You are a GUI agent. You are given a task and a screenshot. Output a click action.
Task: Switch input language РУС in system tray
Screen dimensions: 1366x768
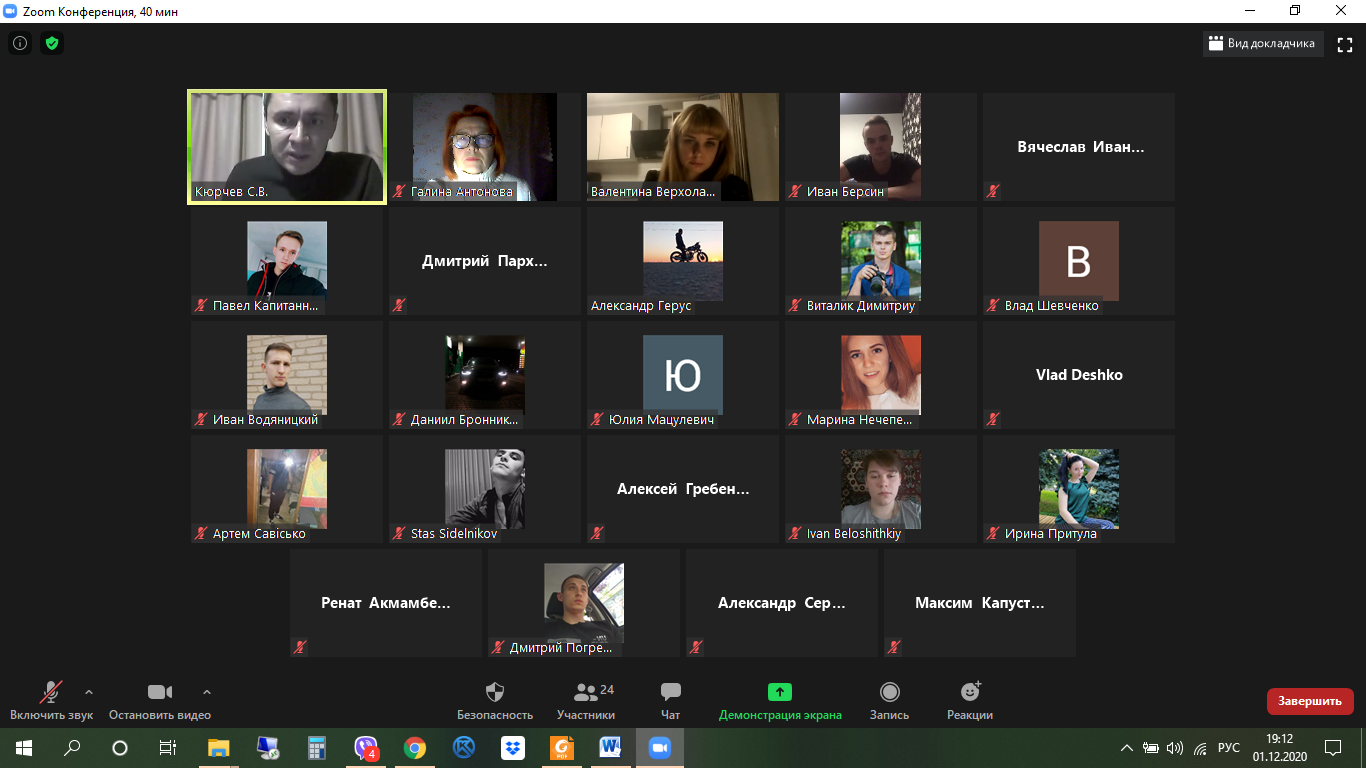pos(1229,748)
